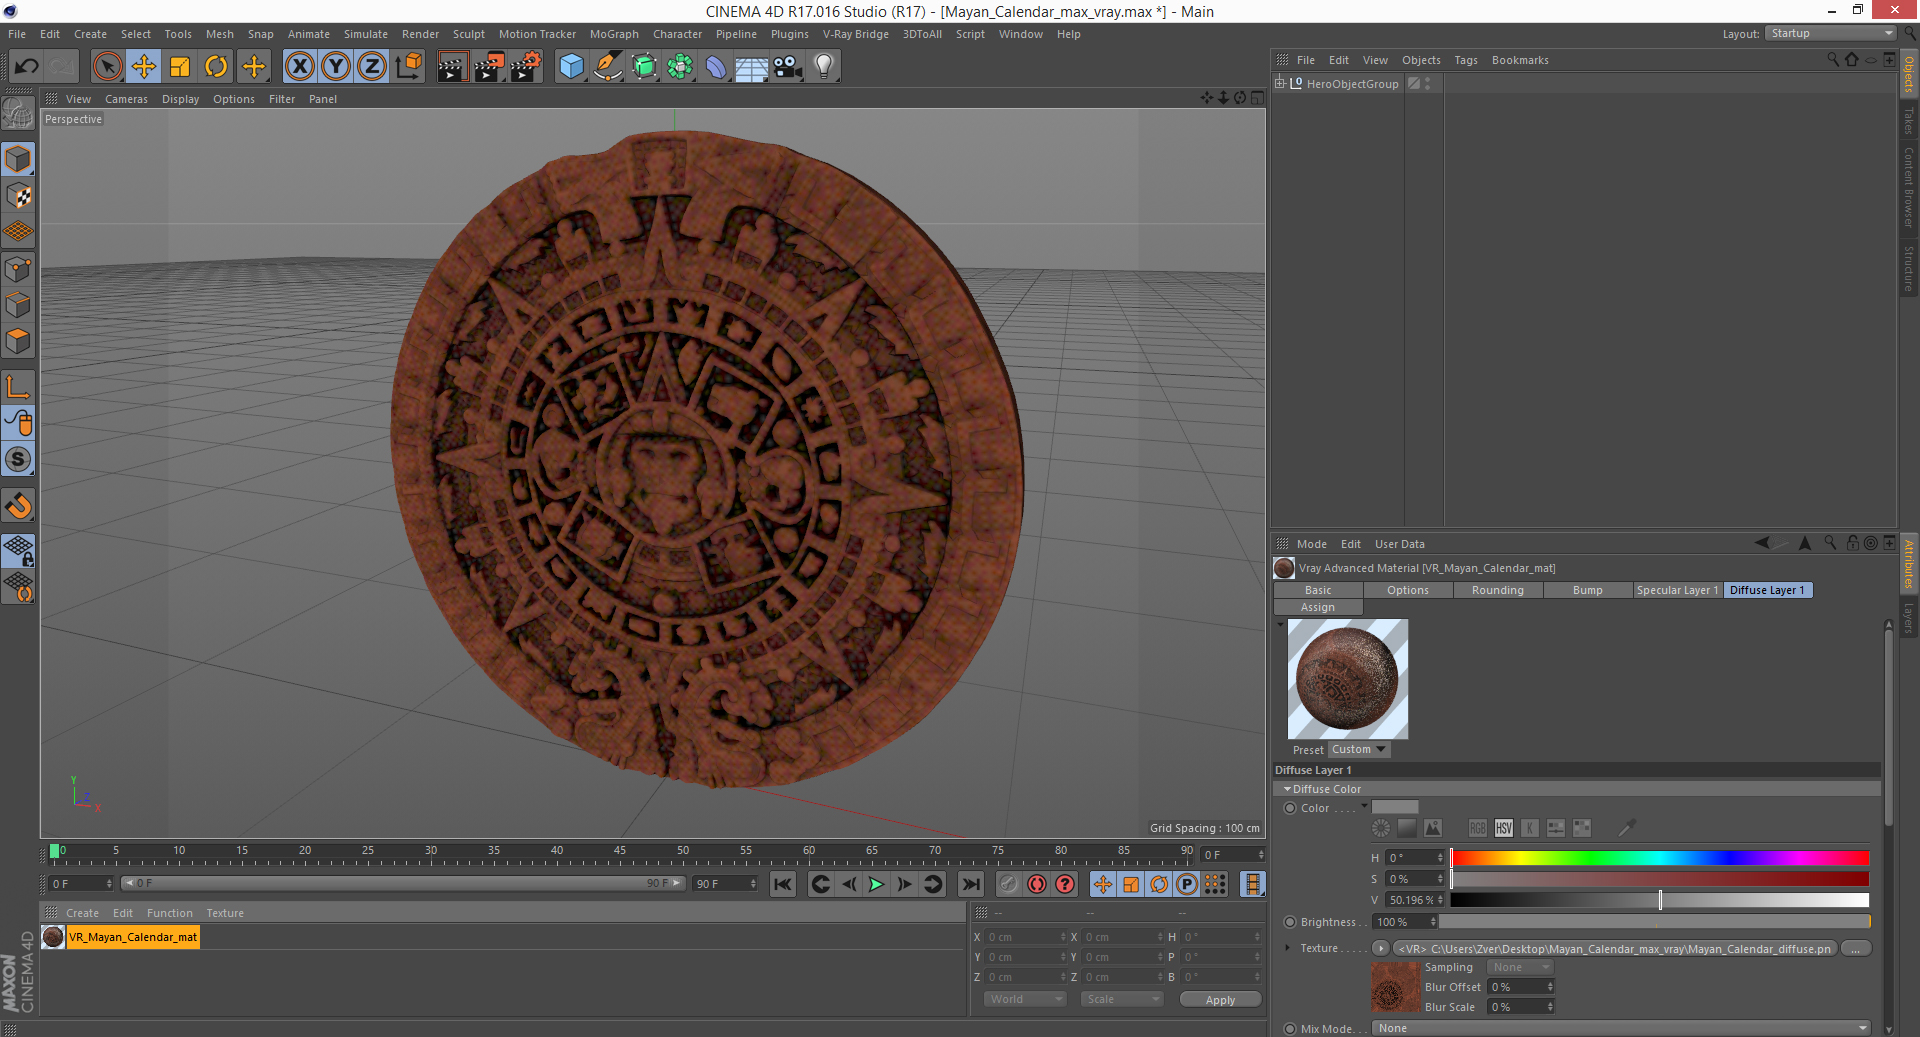Toggle Position keyframe recording
1920x1037 pixels.
[1102, 884]
